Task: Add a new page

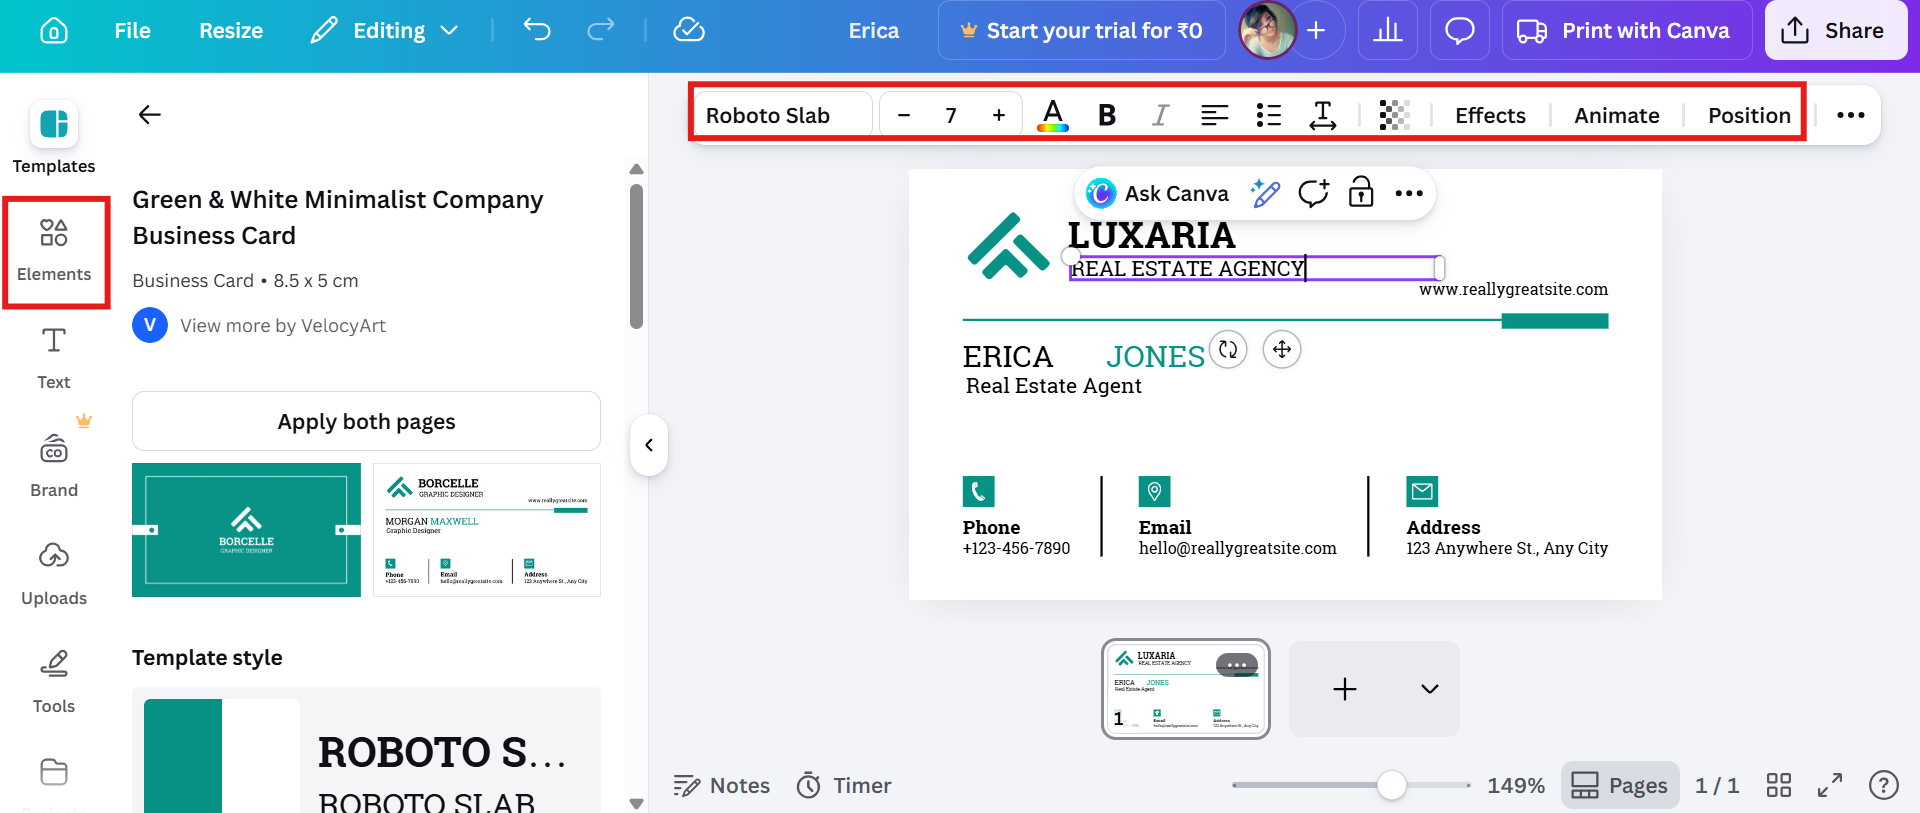Action: [1345, 689]
